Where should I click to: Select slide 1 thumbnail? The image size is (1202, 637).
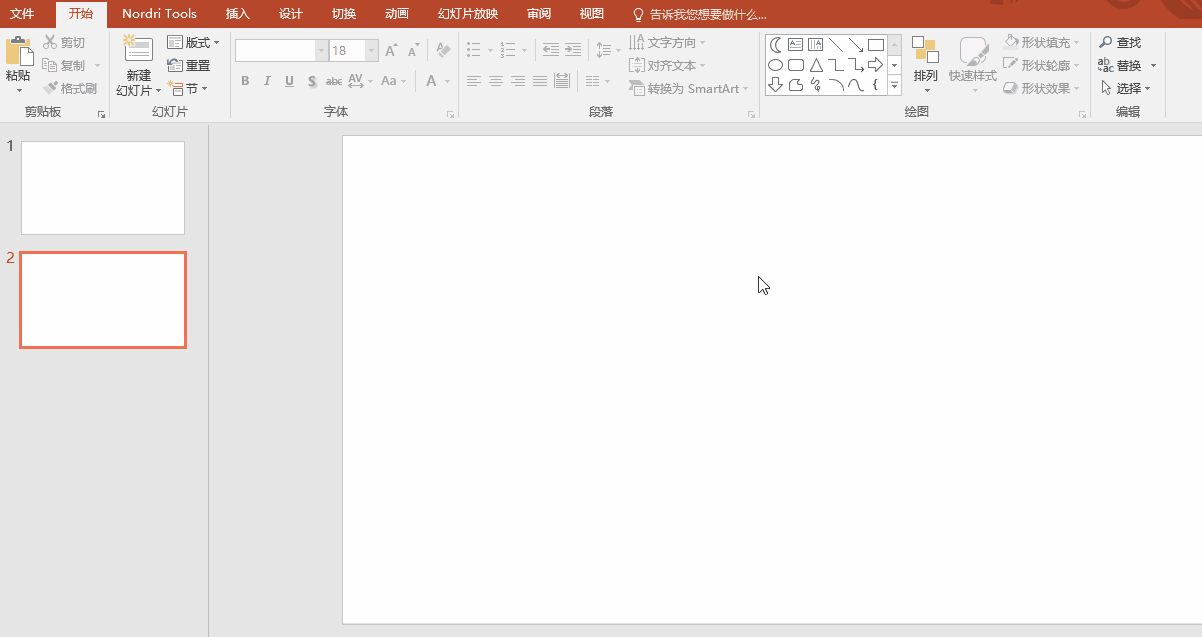point(103,188)
